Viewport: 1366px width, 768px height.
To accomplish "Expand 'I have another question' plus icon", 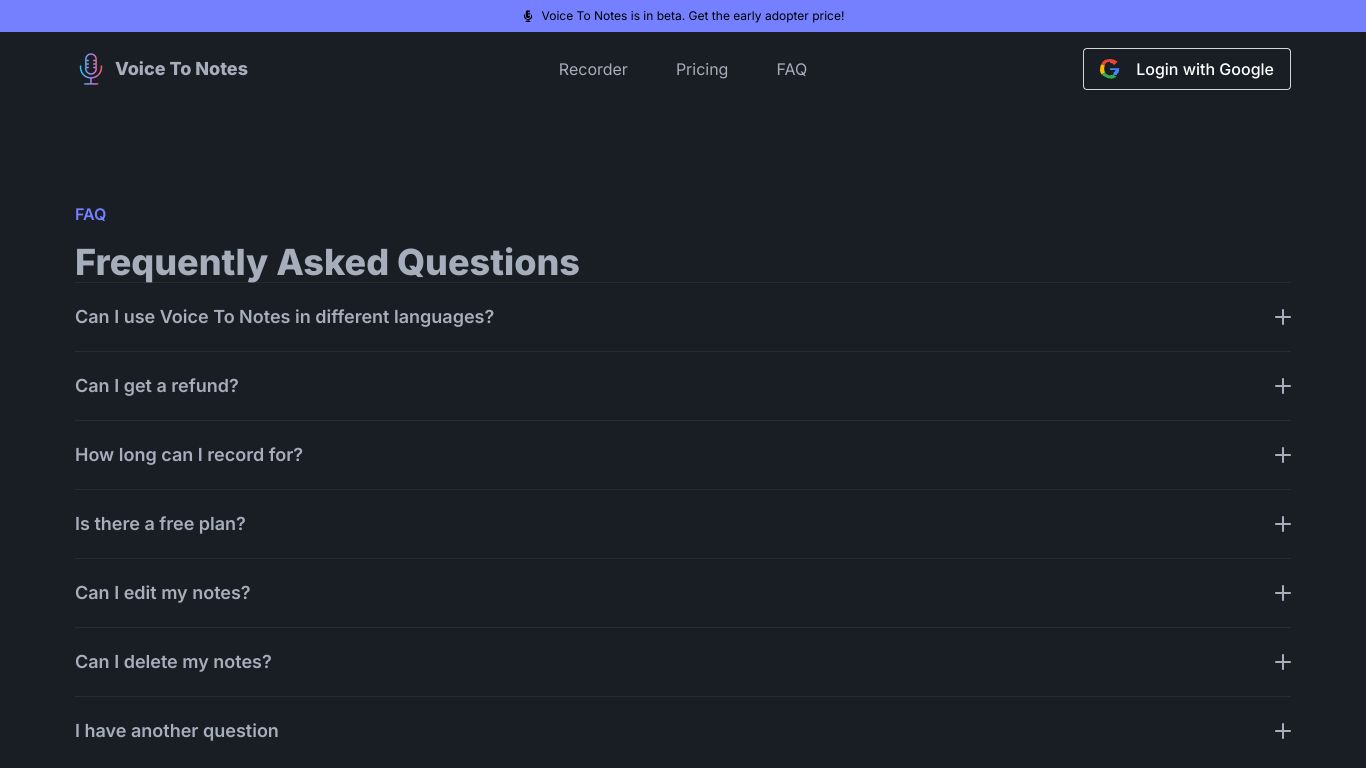I will click(1283, 731).
